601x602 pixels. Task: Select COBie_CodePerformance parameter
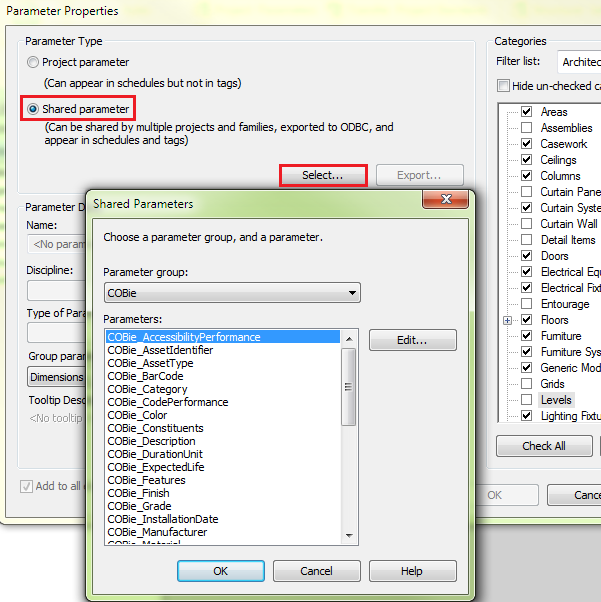tap(223, 402)
